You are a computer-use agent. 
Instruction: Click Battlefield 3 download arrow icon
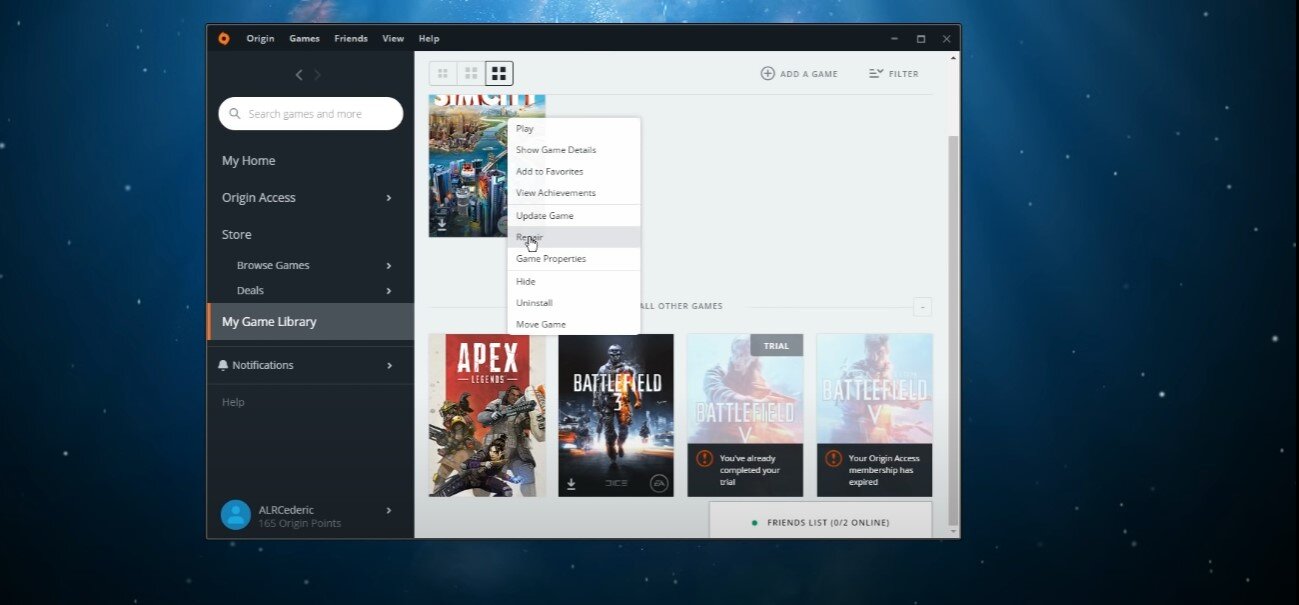point(571,484)
